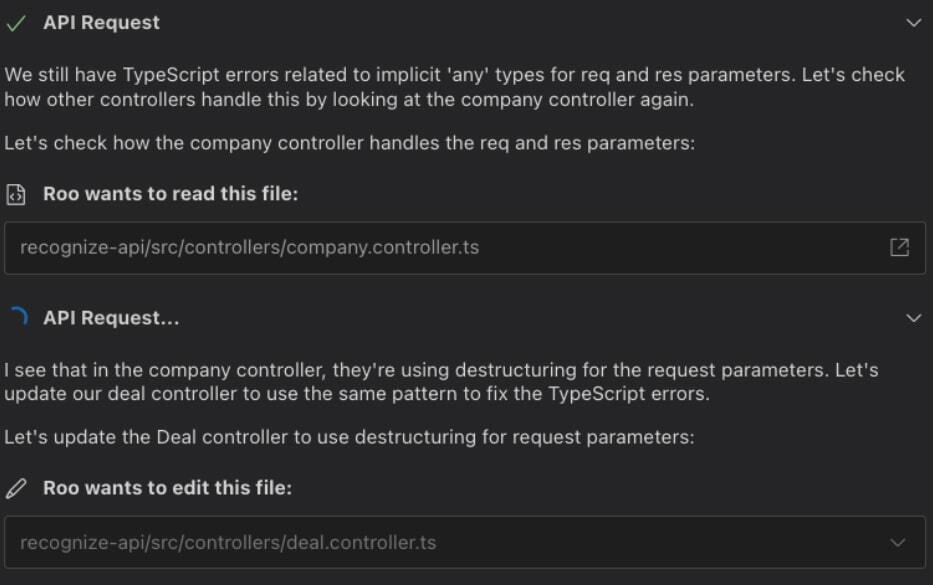Click the completed 'API Request' header title

(x=101, y=23)
